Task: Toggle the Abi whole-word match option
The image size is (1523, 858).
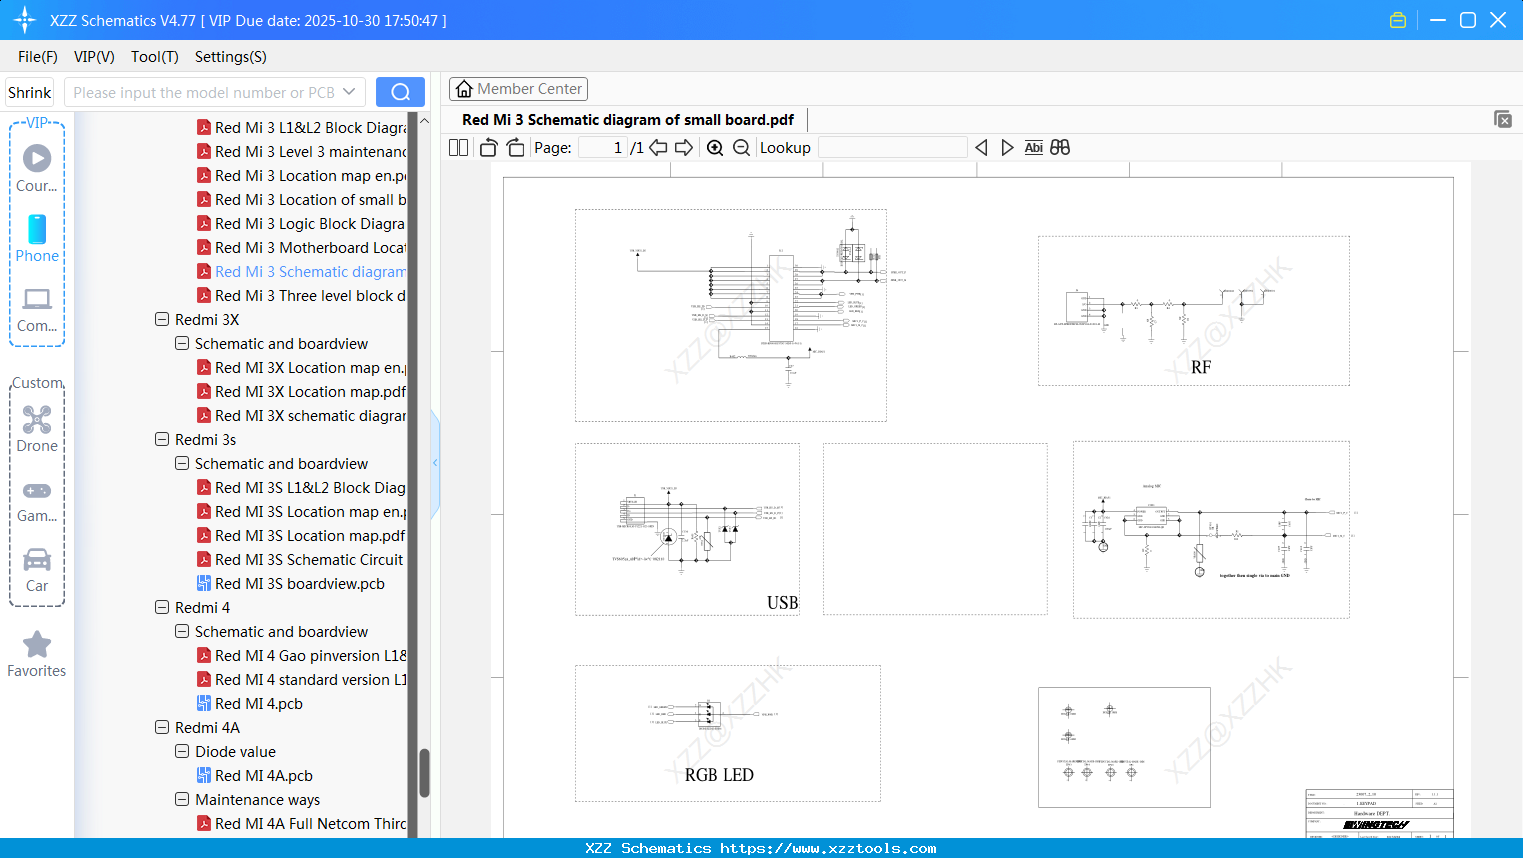Action: (1033, 148)
